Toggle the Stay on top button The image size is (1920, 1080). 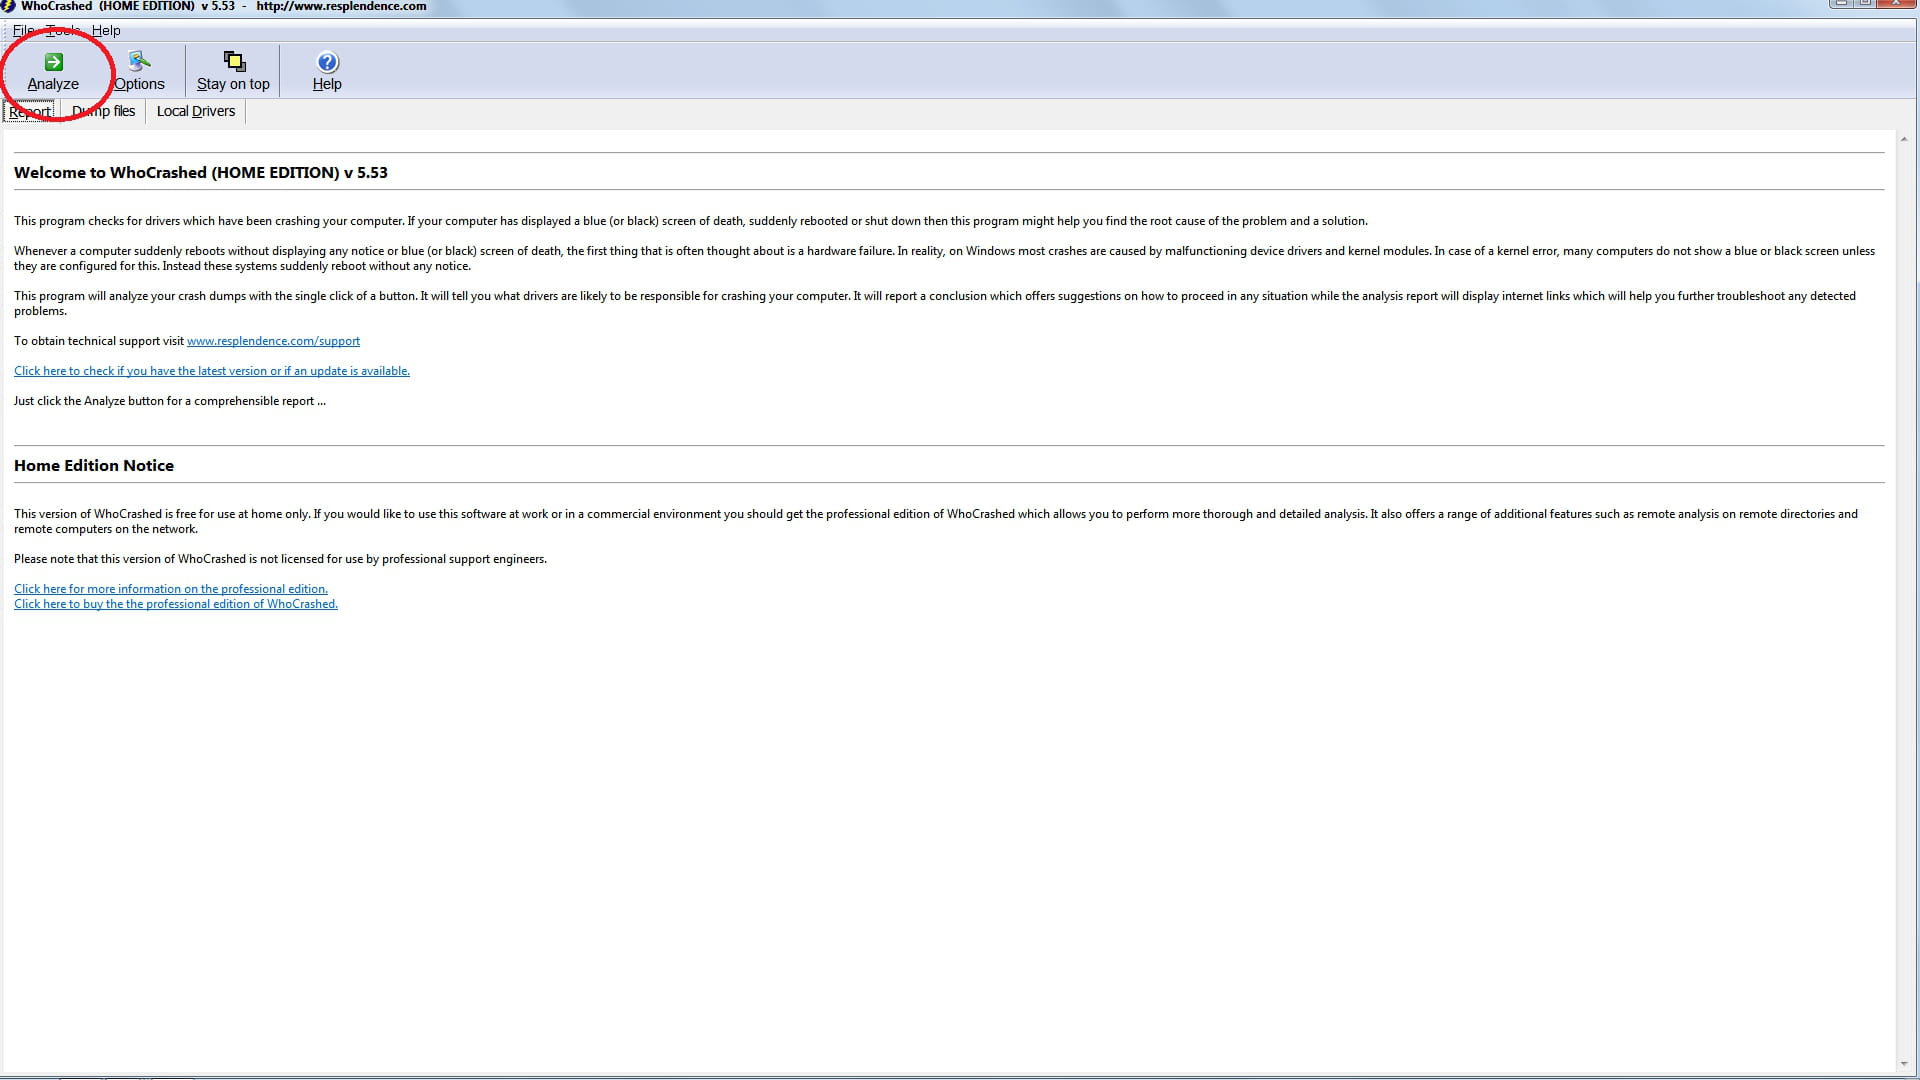coord(233,71)
